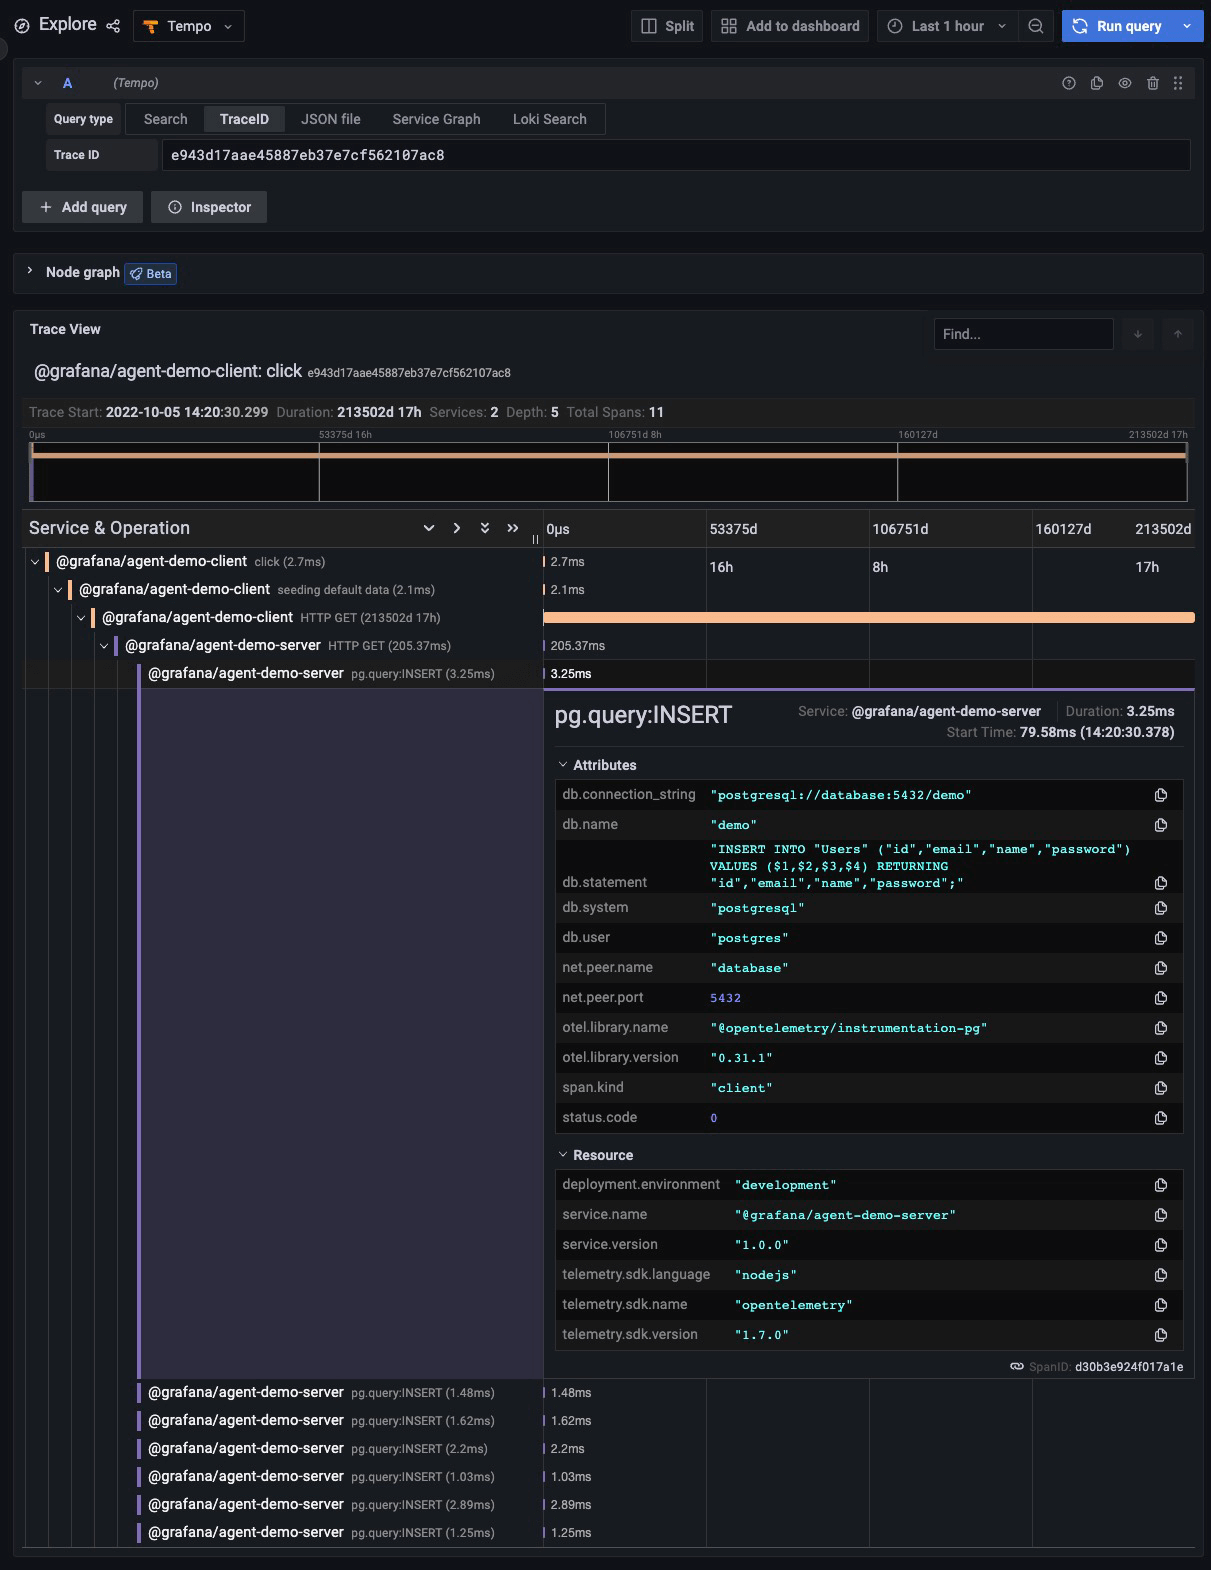
Task: Click the Trace ID input field
Action: click(676, 155)
